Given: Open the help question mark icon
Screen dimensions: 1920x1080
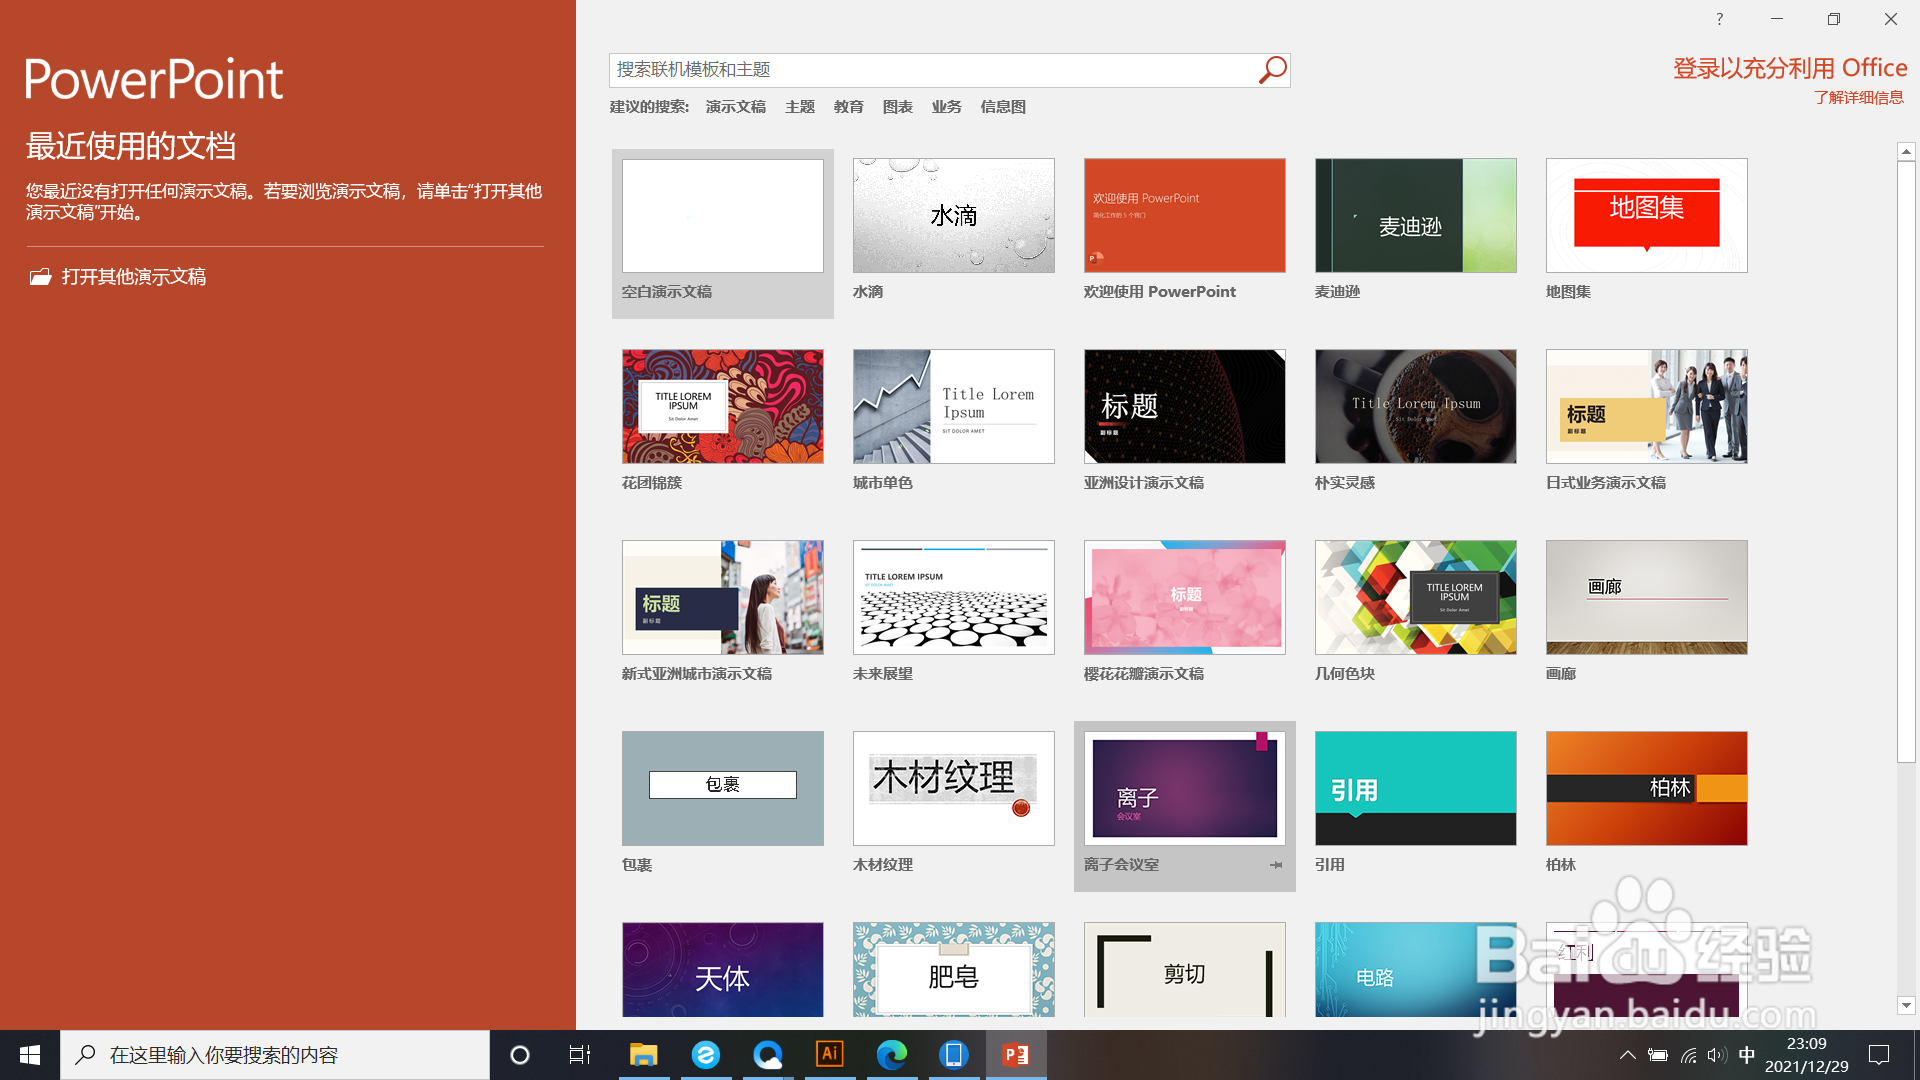Looking at the screenshot, I should point(1720,19).
